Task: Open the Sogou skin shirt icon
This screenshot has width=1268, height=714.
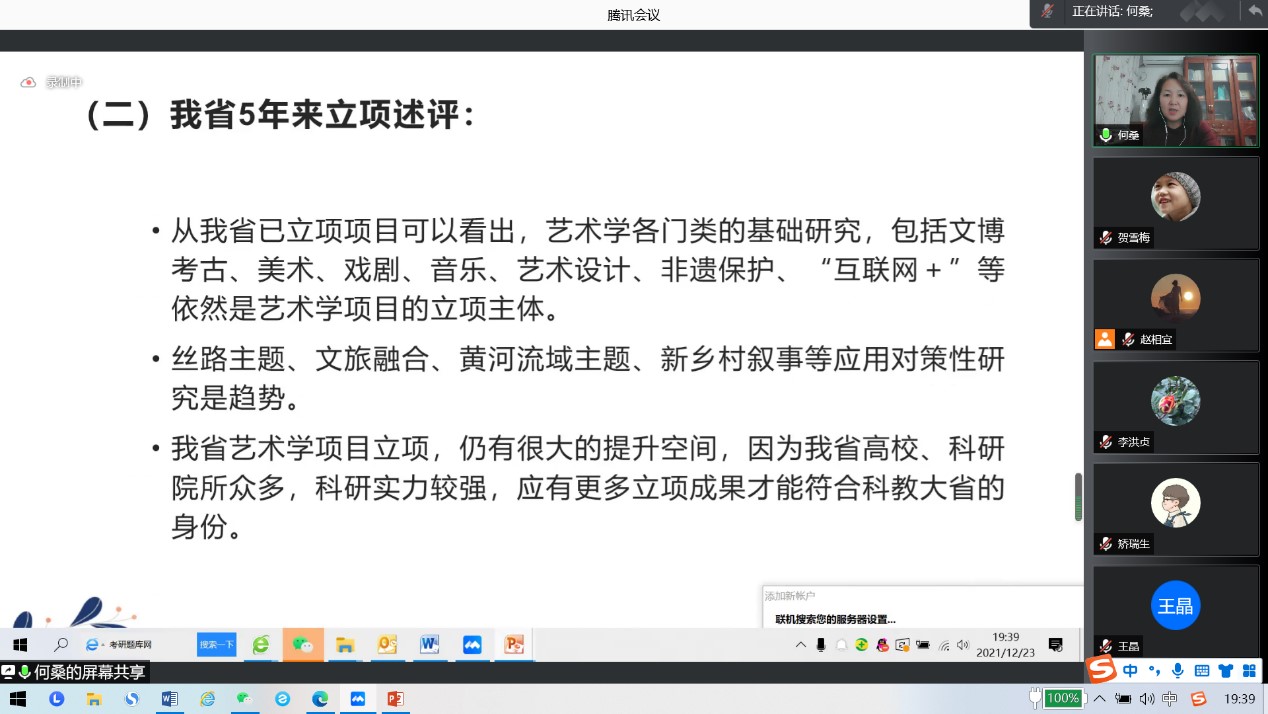Action: point(1225,671)
